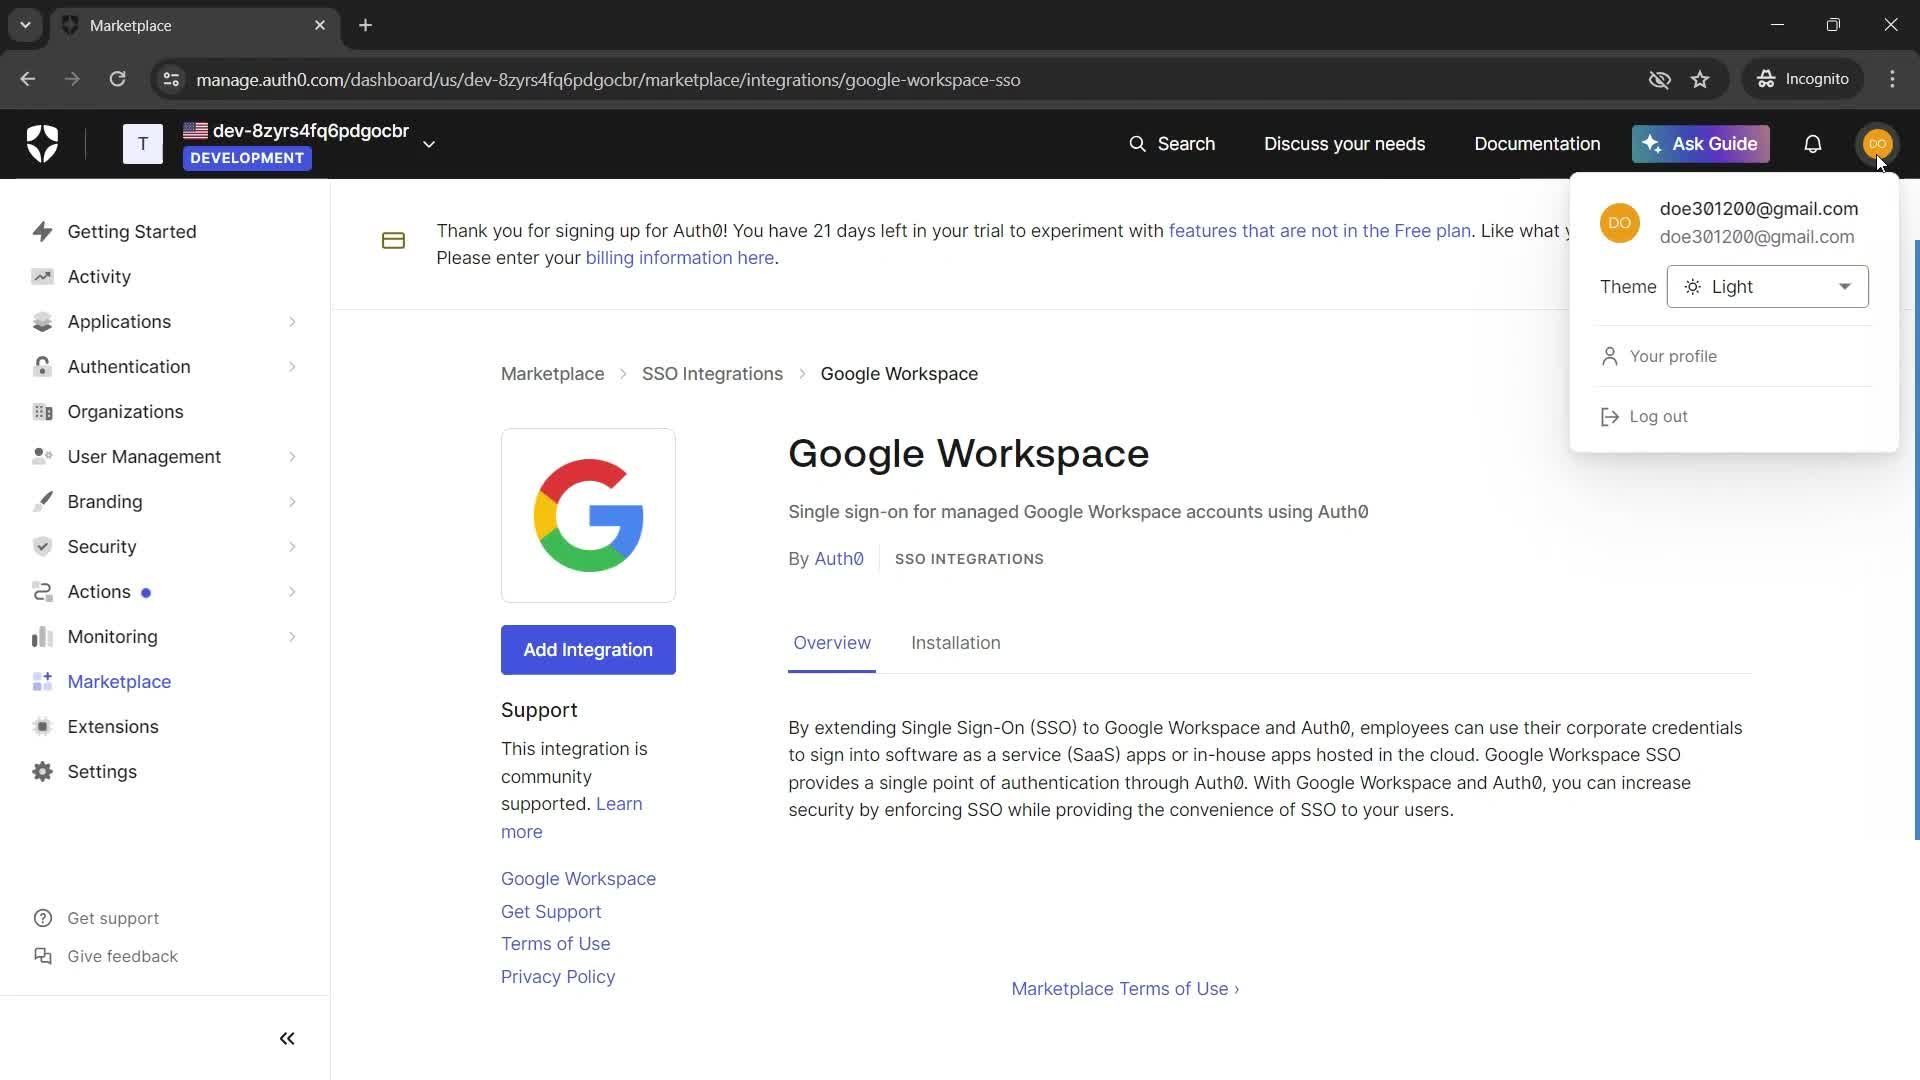Click the Monitoring bar chart icon

(x=42, y=637)
